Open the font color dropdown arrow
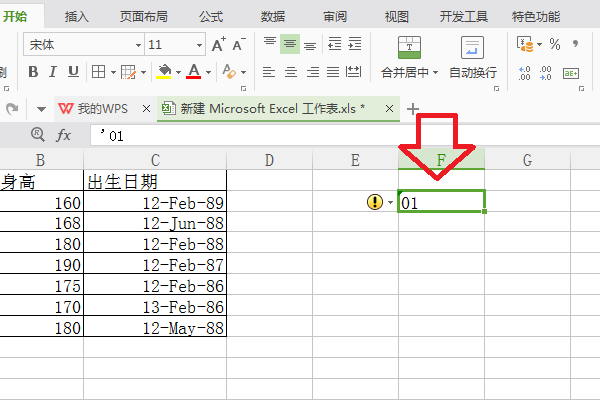This screenshot has width=600, height=400. click(x=209, y=72)
